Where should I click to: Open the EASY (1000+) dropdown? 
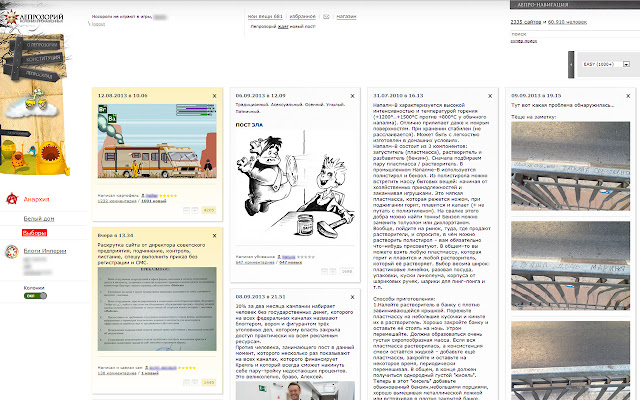click(x=607, y=64)
